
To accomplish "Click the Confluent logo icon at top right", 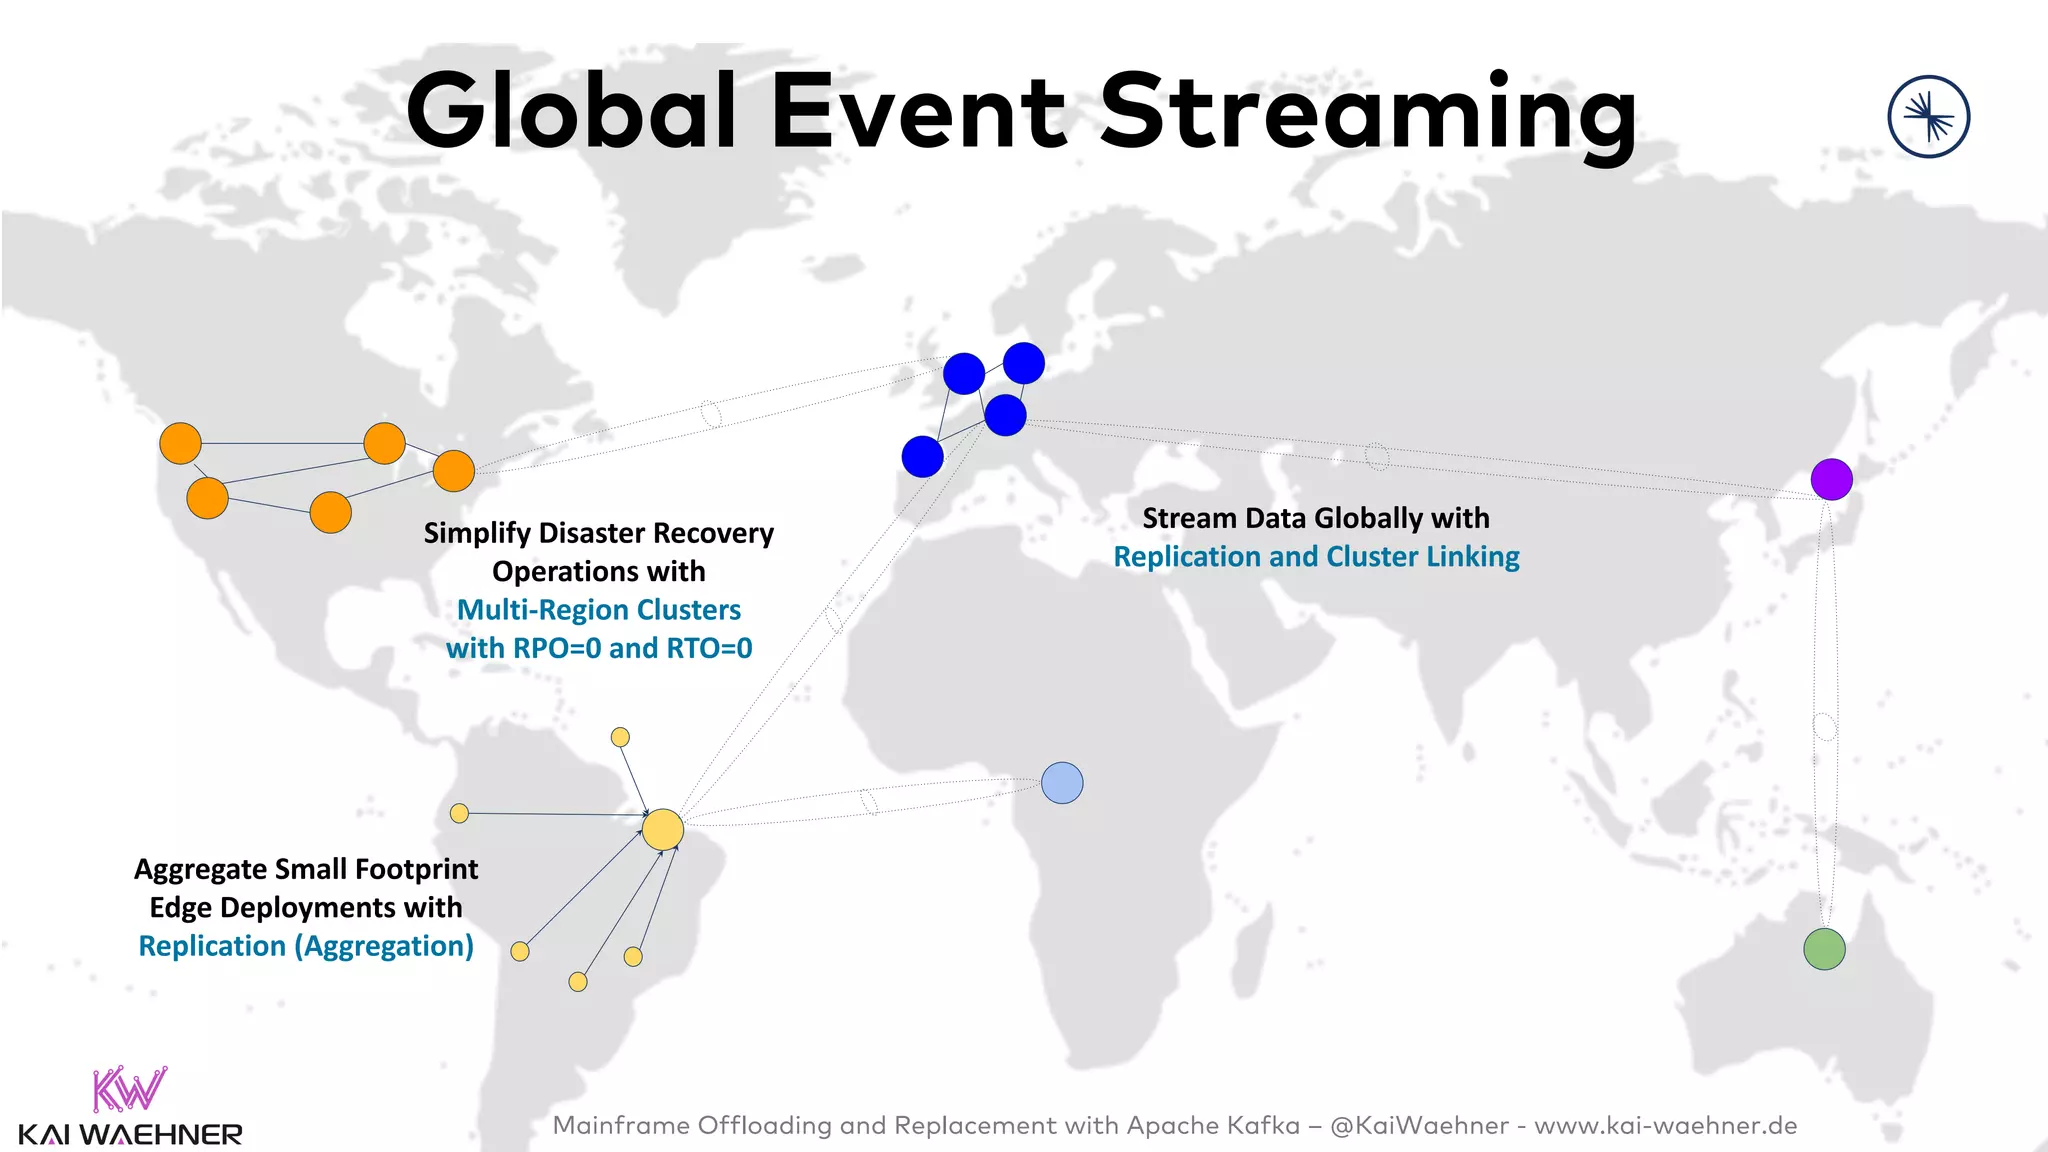I will tap(1928, 117).
